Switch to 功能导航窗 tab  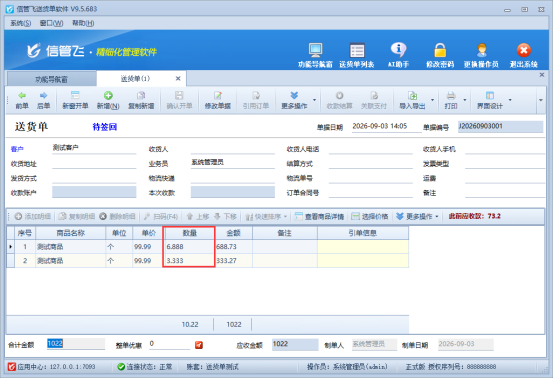tap(51, 79)
